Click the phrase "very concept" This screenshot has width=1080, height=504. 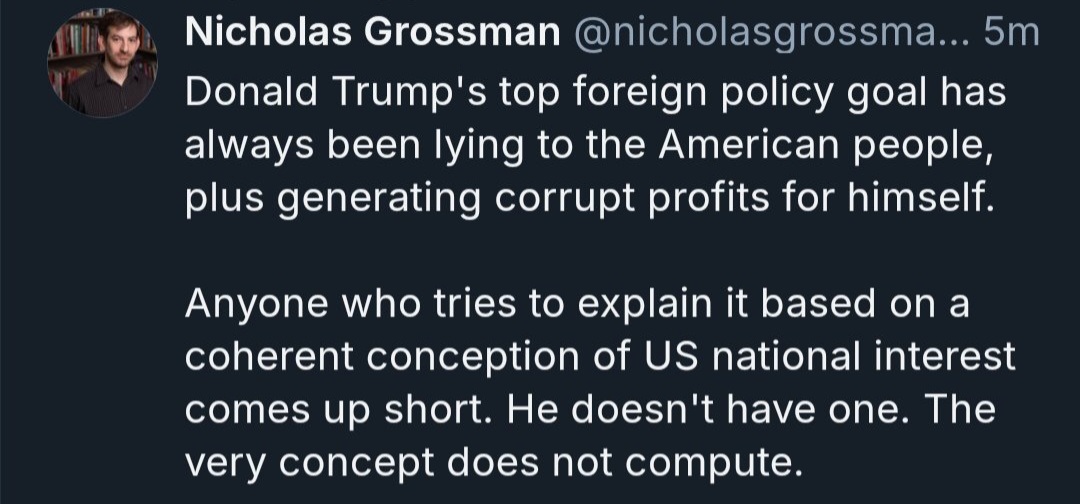tap(309, 463)
